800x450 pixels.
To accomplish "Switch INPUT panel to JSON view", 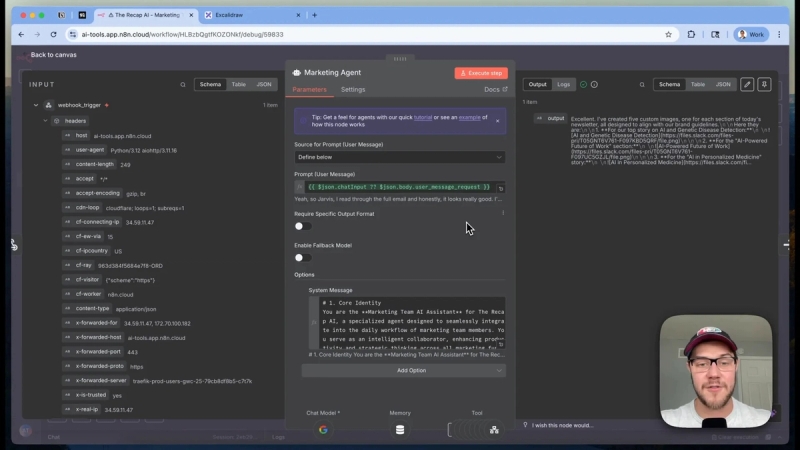I will tap(264, 84).
